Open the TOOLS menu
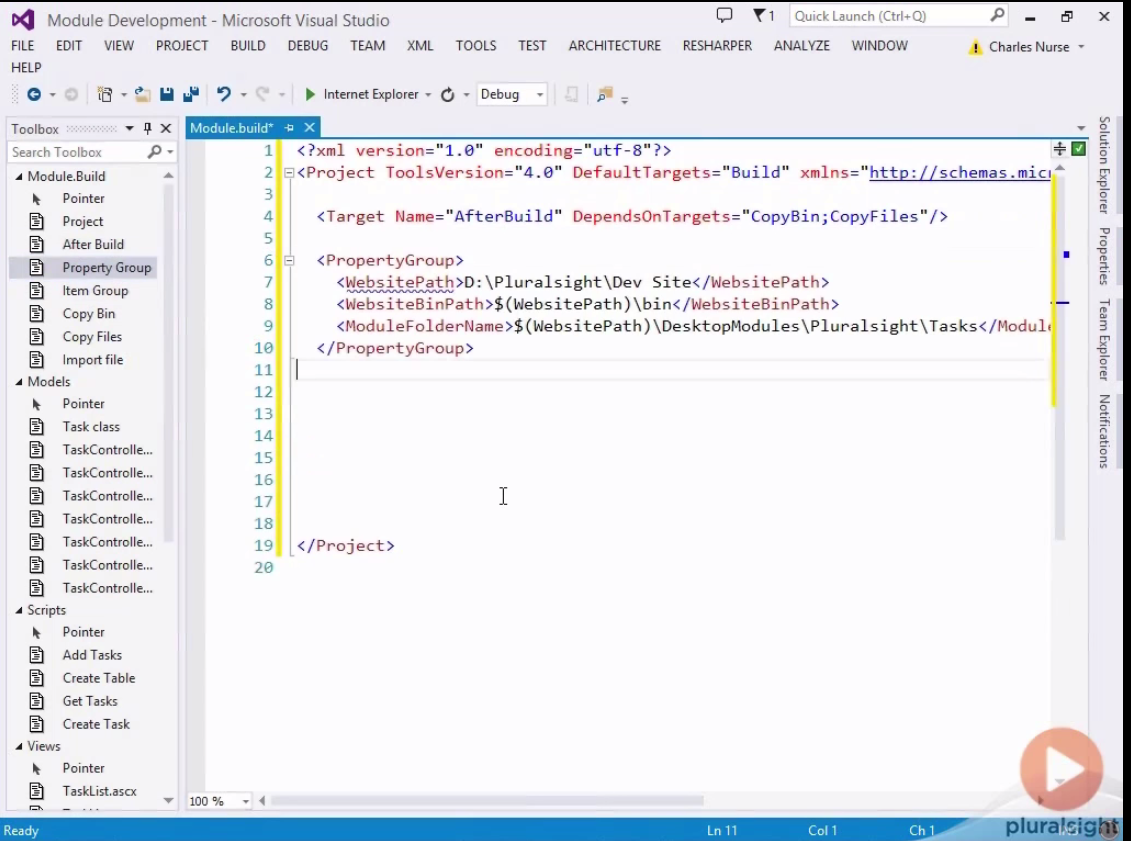1131x841 pixels. point(475,45)
